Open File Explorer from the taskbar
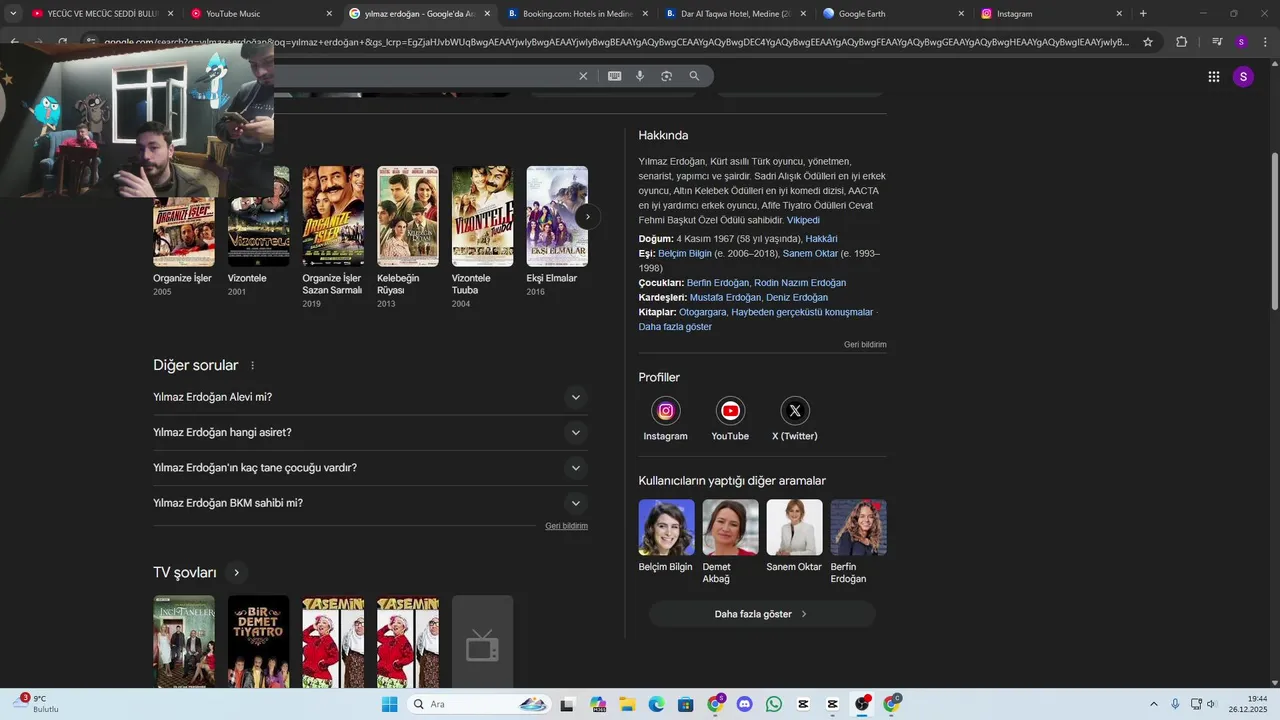Image resolution: width=1280 pixels, height=720 pixels. tap(627, 704)
